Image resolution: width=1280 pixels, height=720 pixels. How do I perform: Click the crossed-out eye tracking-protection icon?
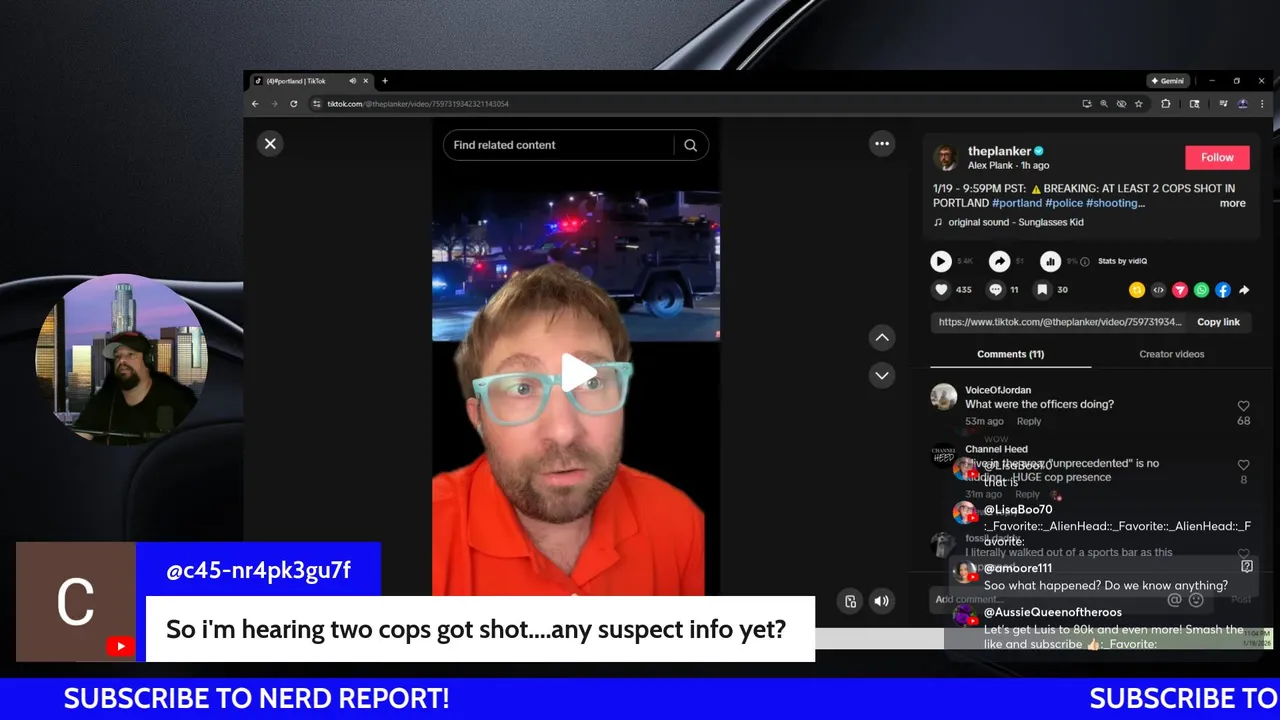click(1121, 104)
